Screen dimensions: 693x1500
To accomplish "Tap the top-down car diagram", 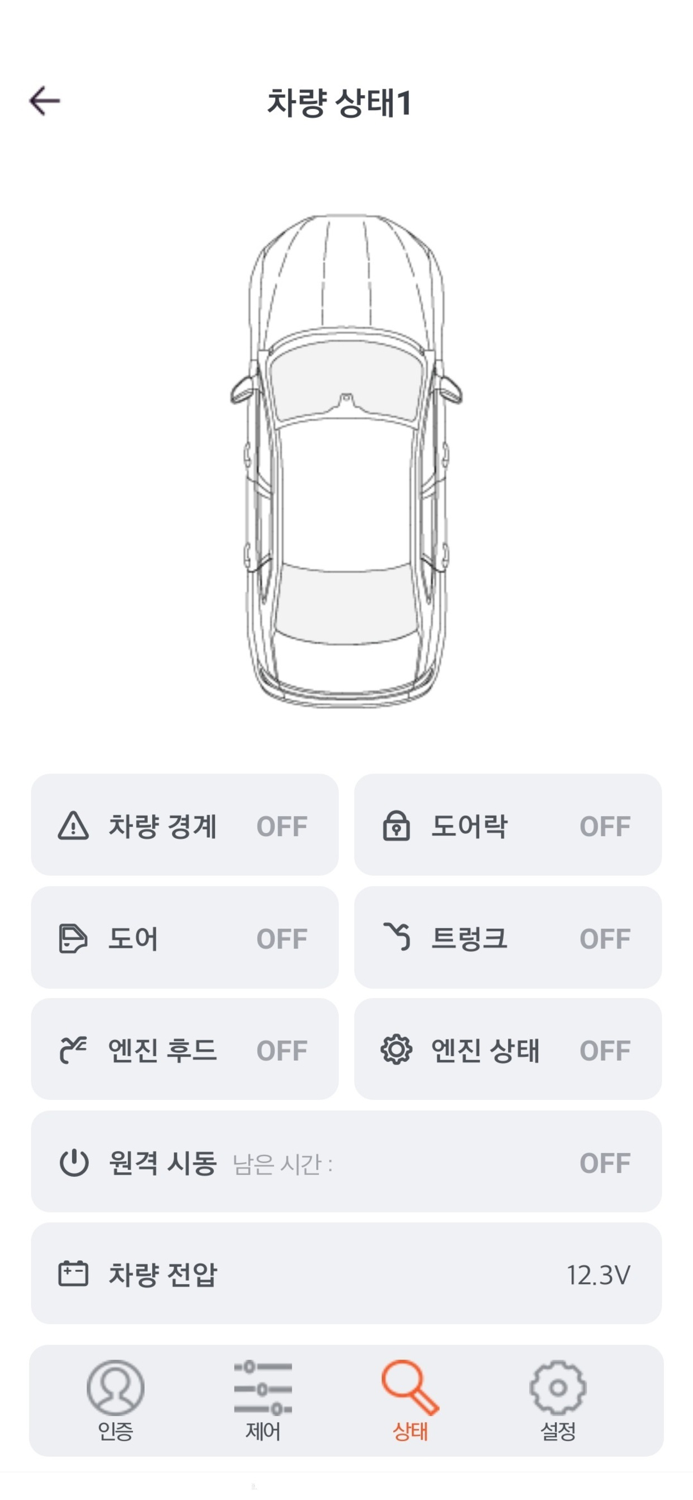I will tap(346, 455).
